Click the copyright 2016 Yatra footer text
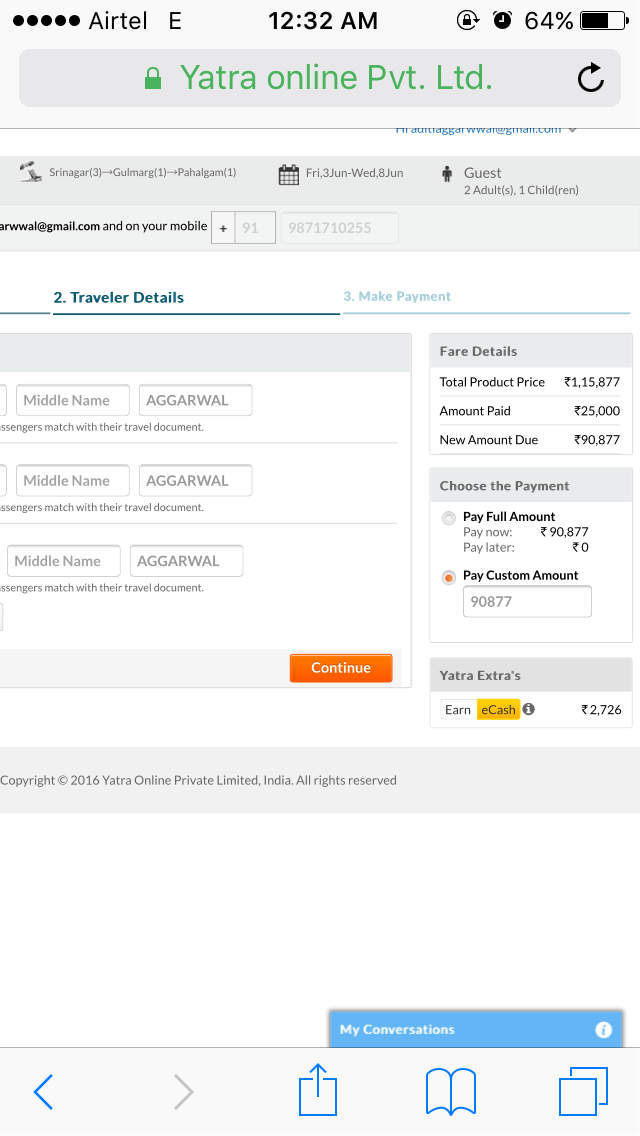The image size is (640, 1136). pos(199,780)
